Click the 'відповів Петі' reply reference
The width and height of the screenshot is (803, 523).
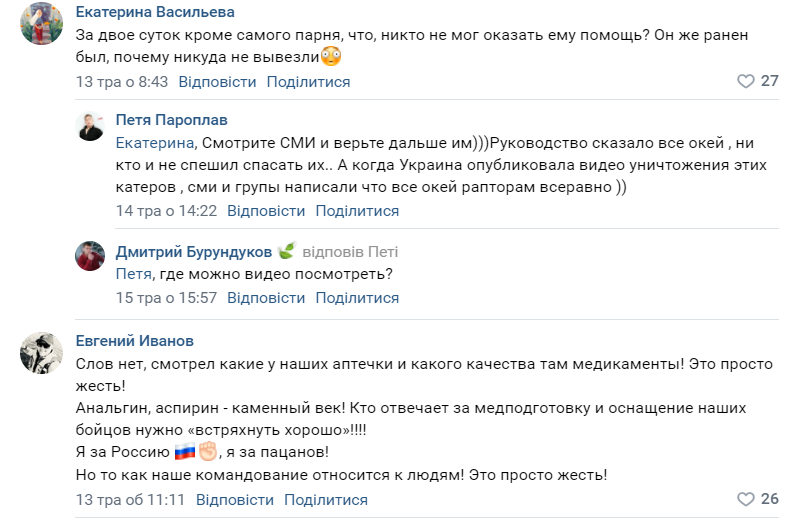tap(350, 251)
